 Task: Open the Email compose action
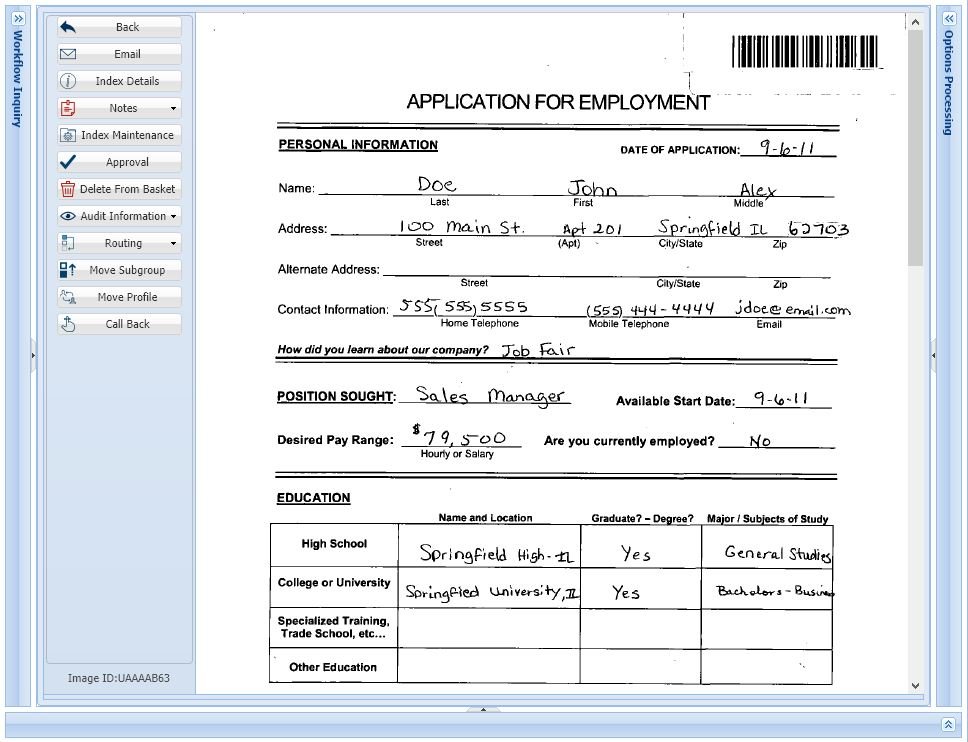coord(67,53)
